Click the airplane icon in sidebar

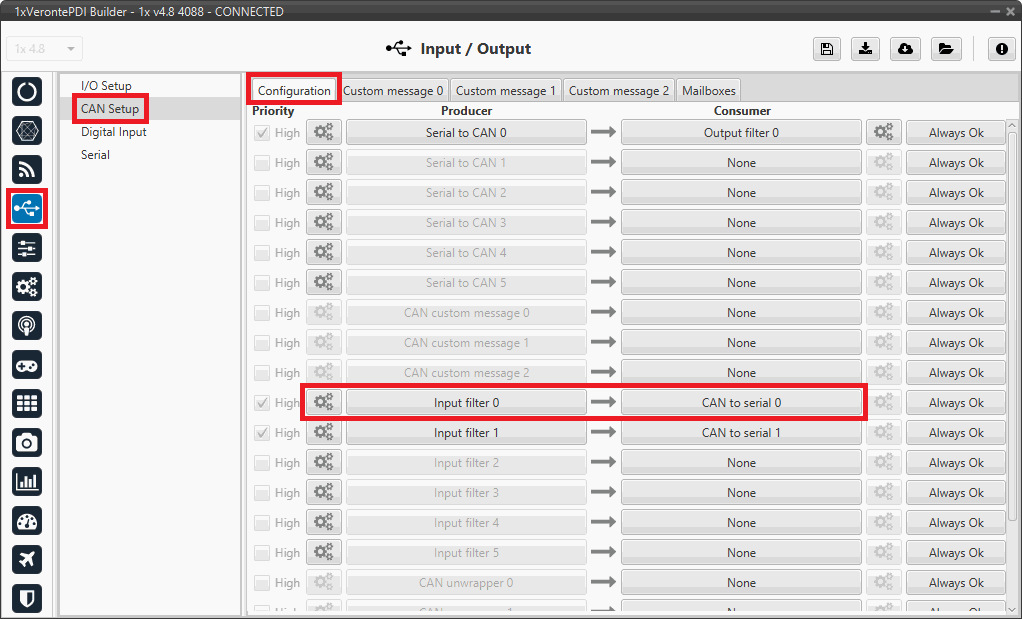(x=27, y=559)
